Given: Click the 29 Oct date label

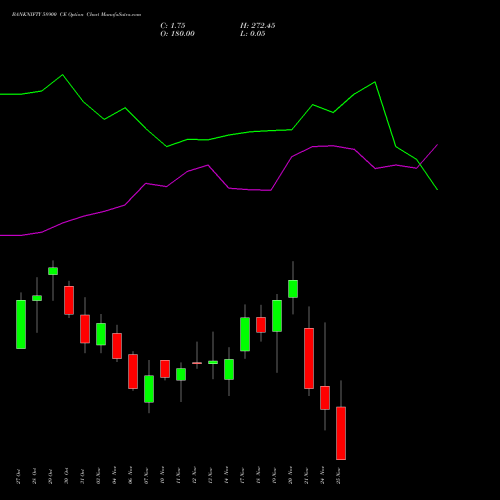Looking at the screenshot, I should coord(50,476).
